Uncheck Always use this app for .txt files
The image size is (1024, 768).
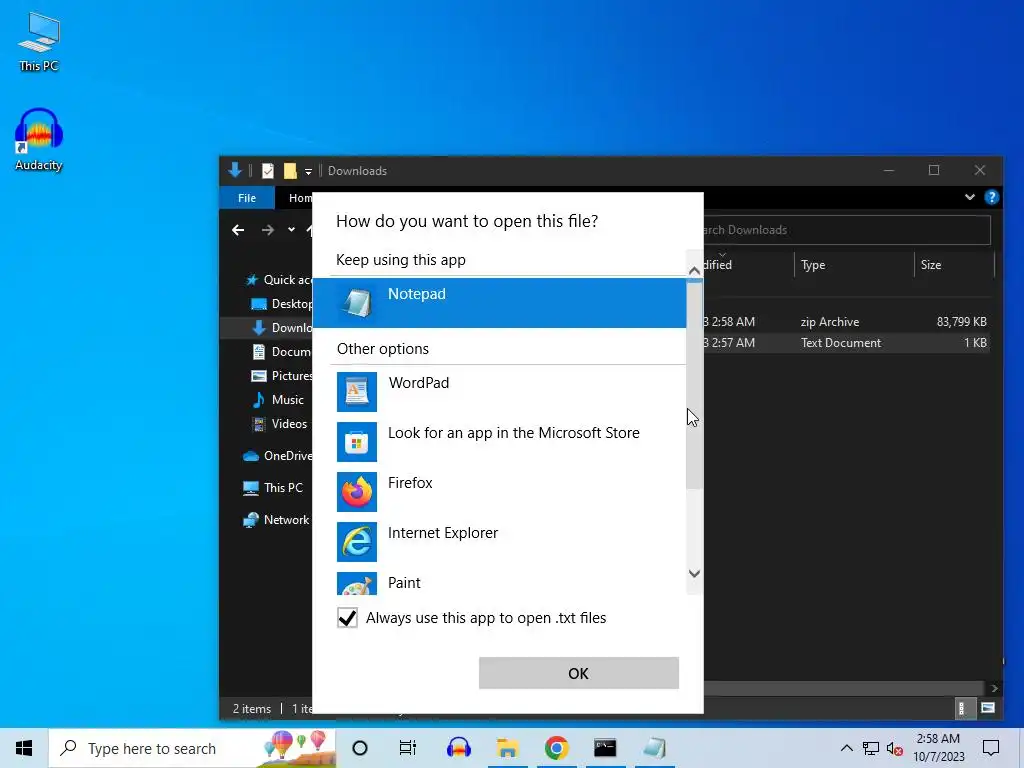point(347,618)
